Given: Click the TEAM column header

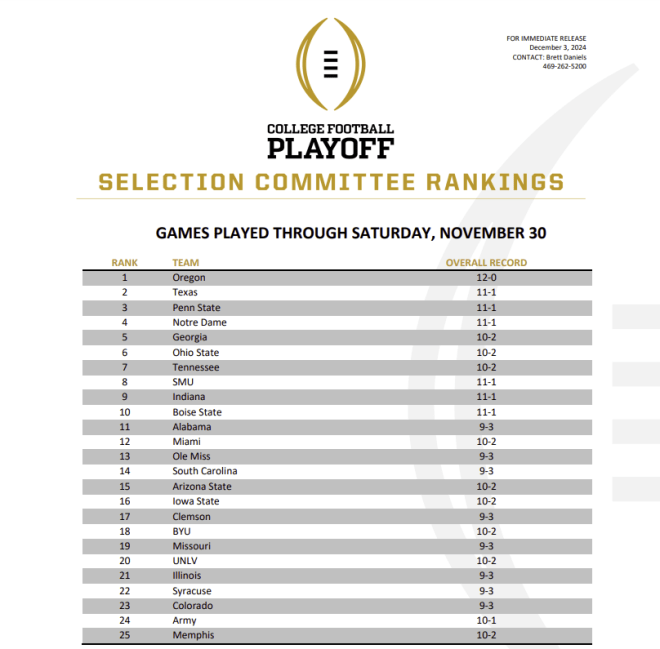Looking at the screenshot, I should [186, 263].
